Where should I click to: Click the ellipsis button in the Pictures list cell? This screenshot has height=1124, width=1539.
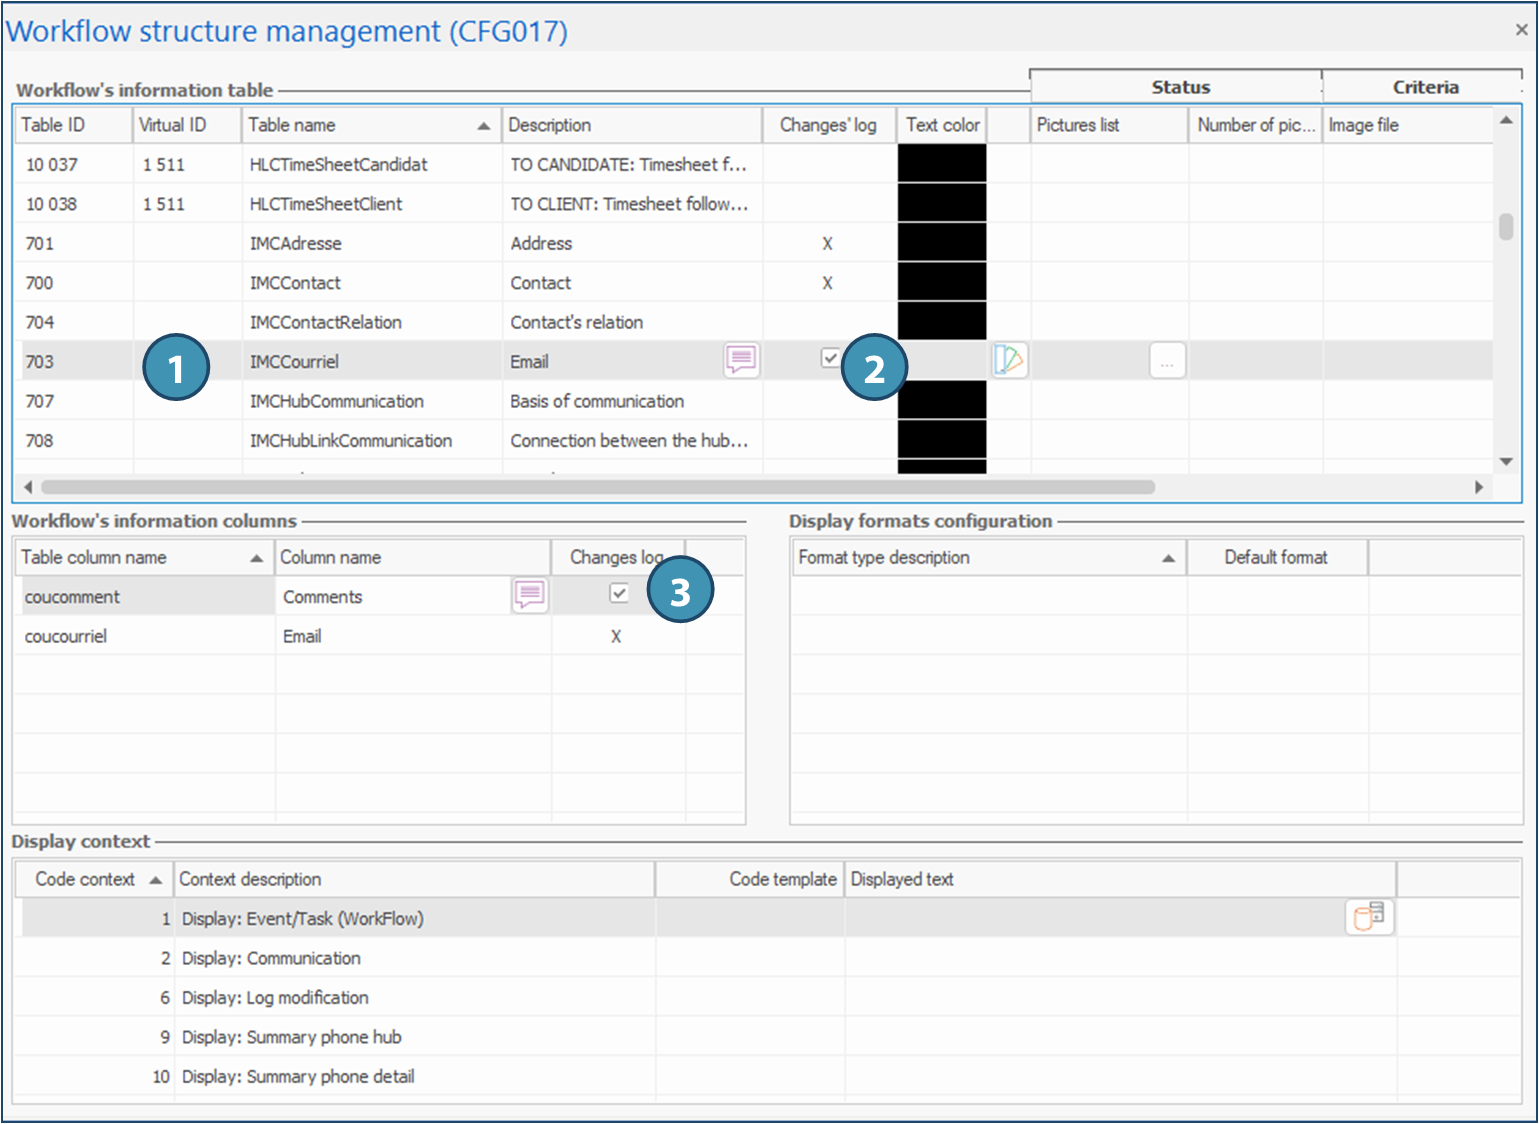pos(1167,361)
